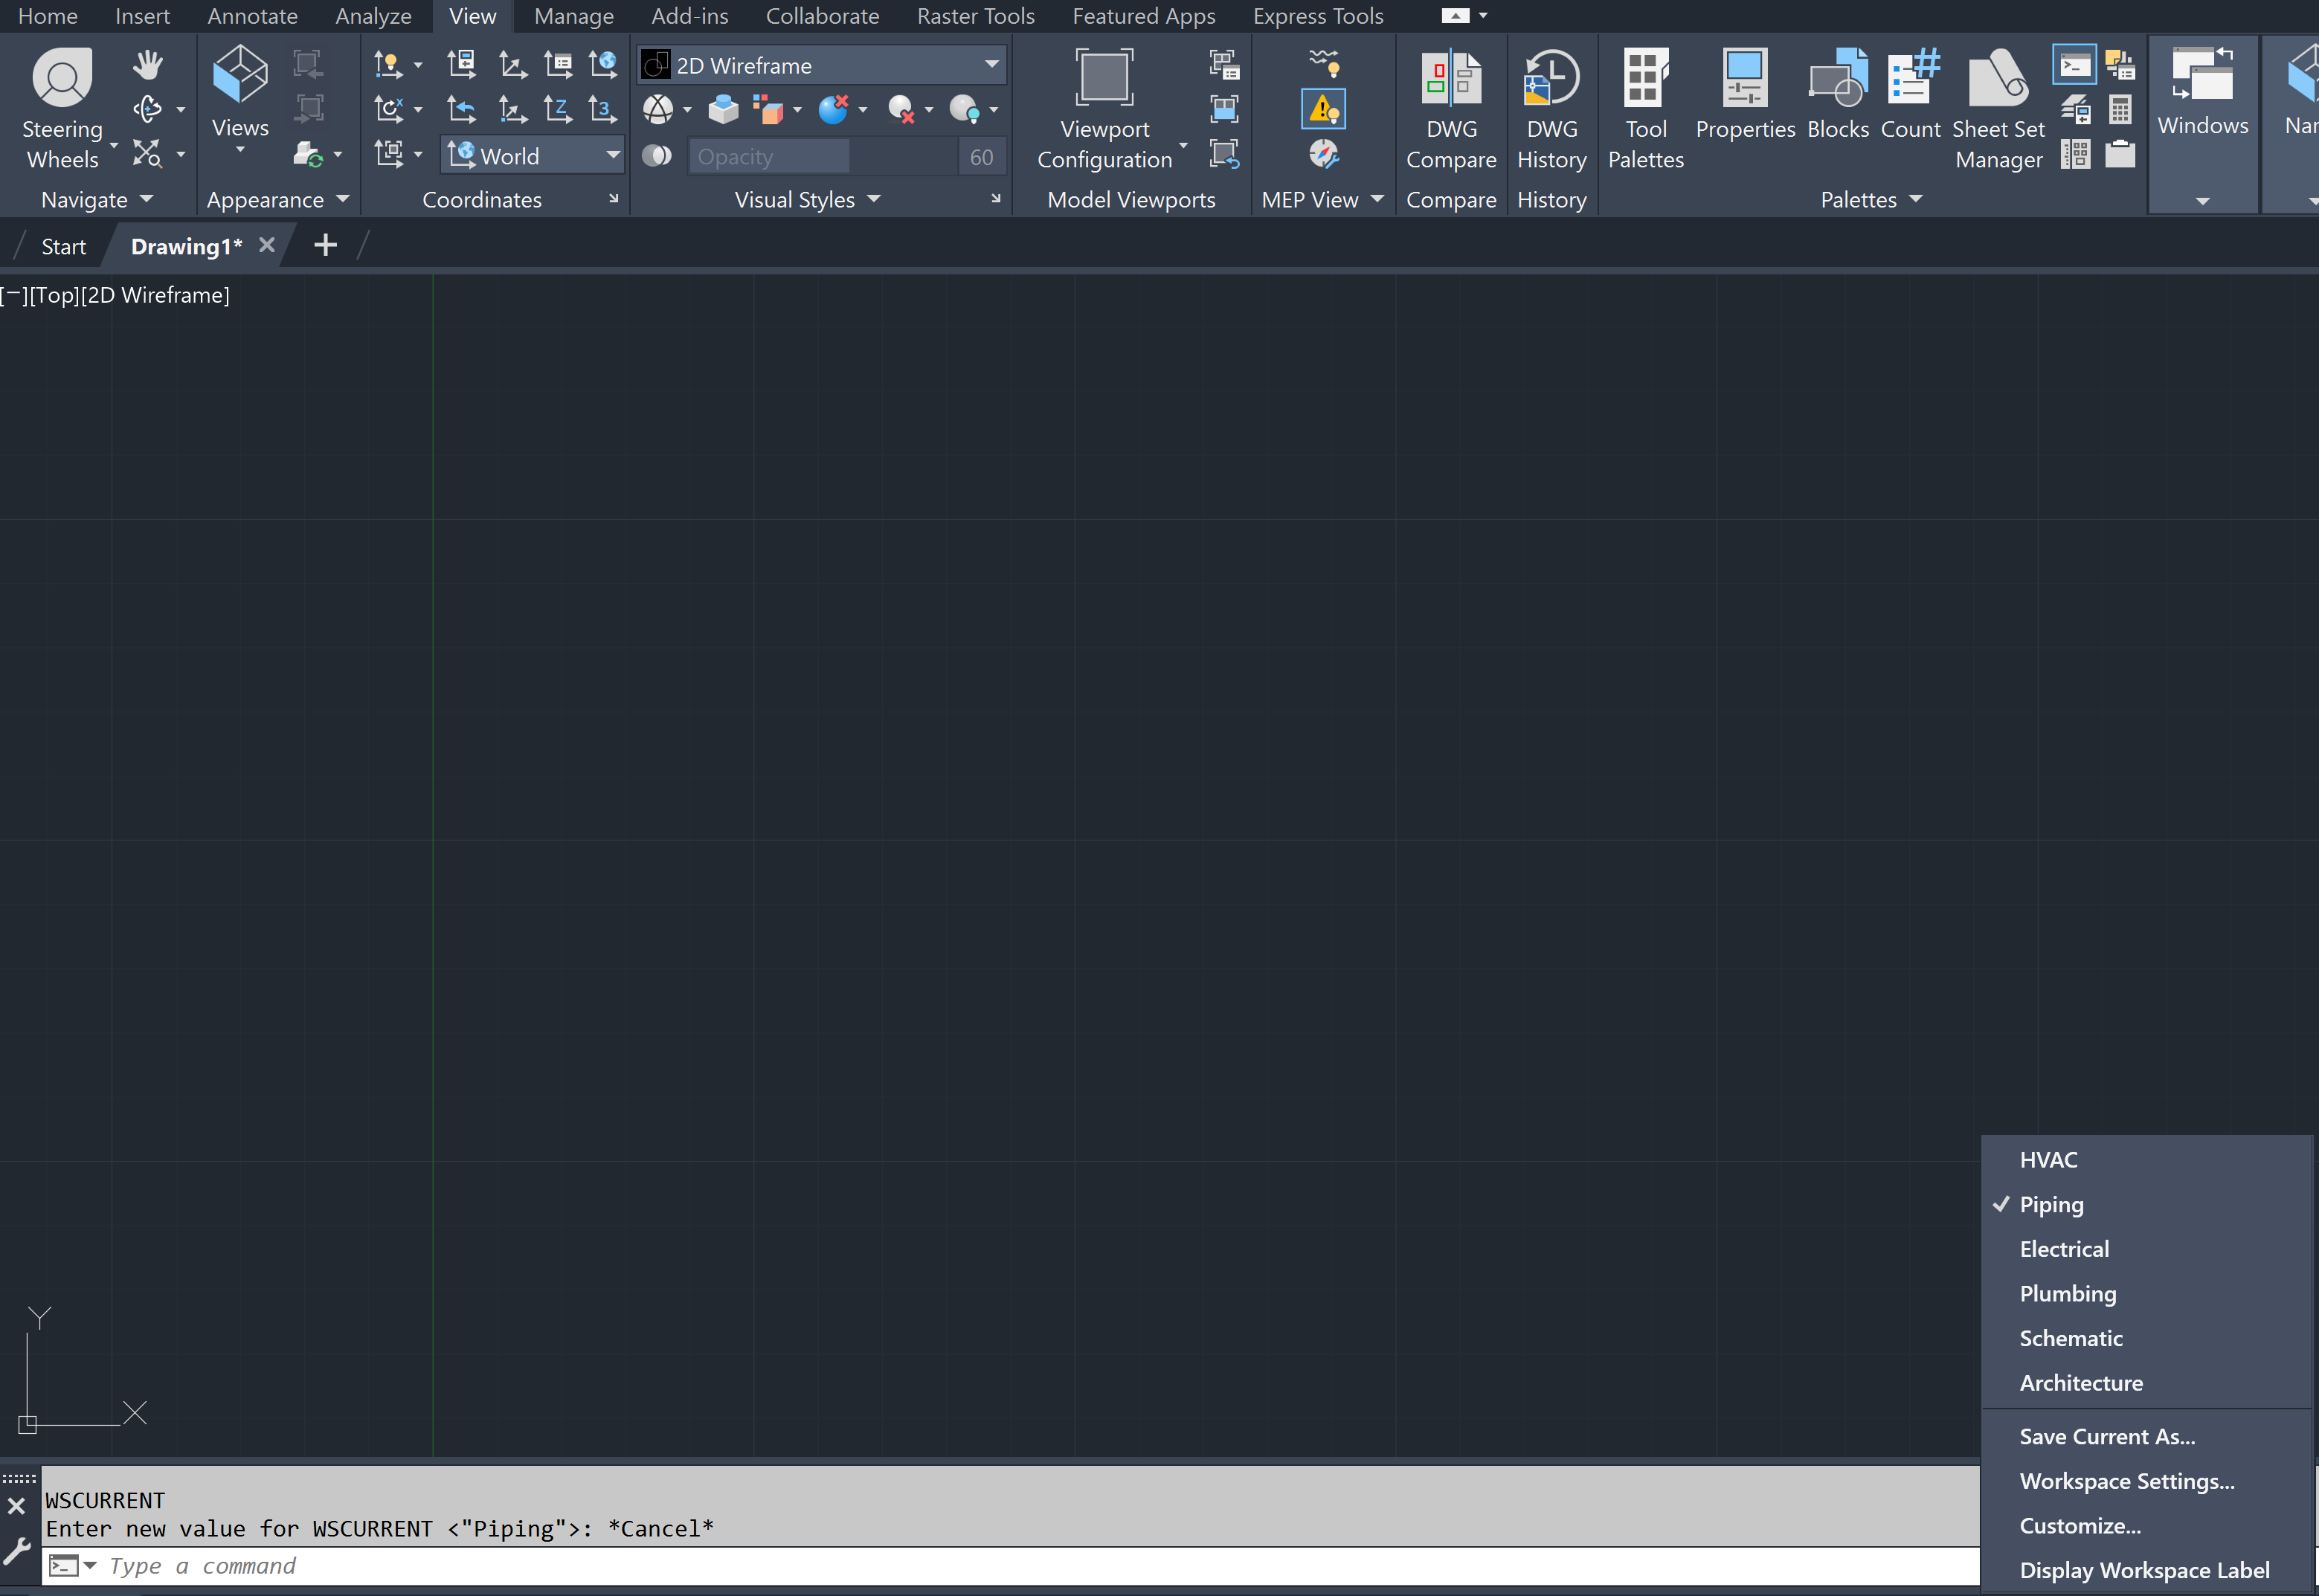Open the QuickCalc calculator palette
The image size is (2319, 1596).
pos(2121,110)
